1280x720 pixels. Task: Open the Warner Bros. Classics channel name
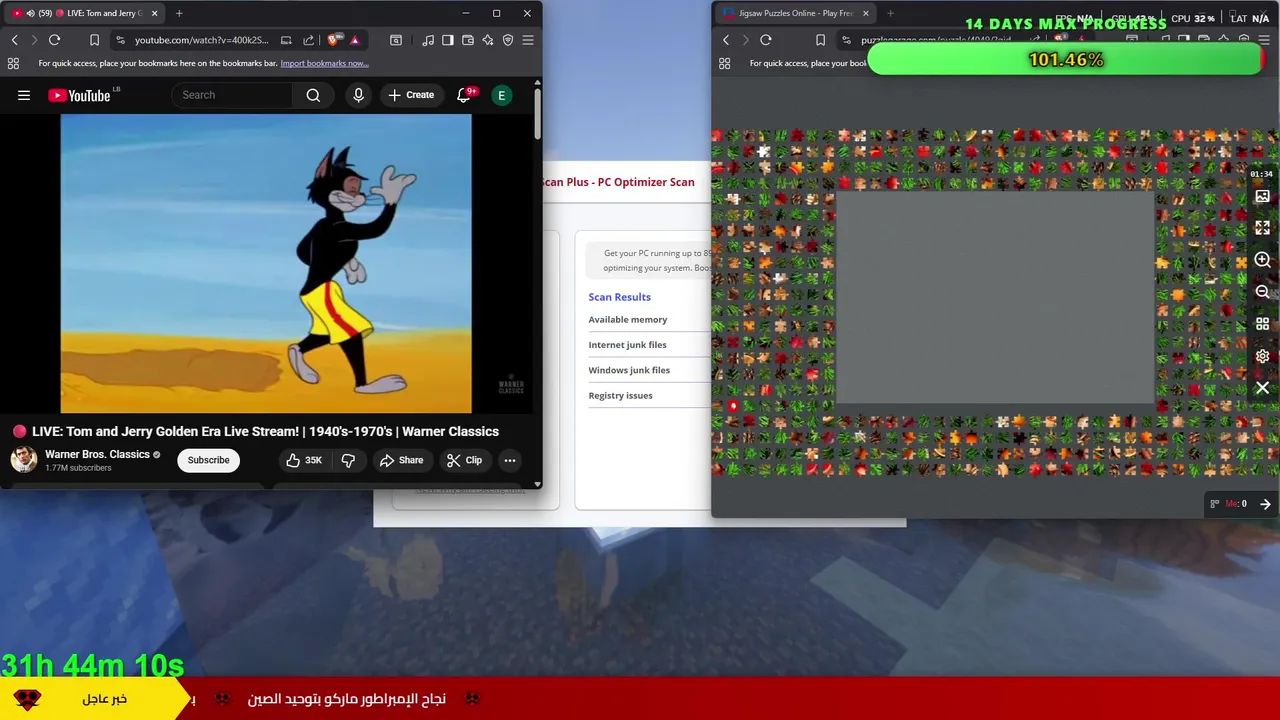[97, 454]
